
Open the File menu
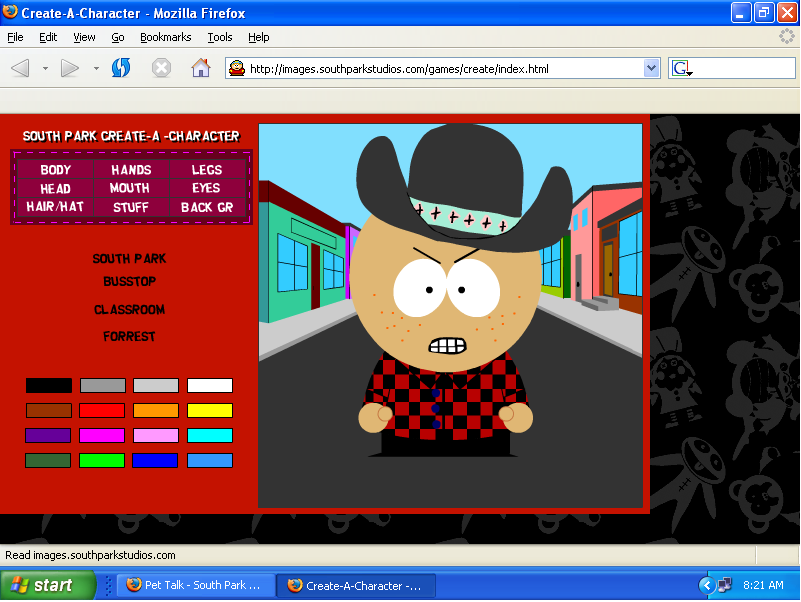click(15, 37)
